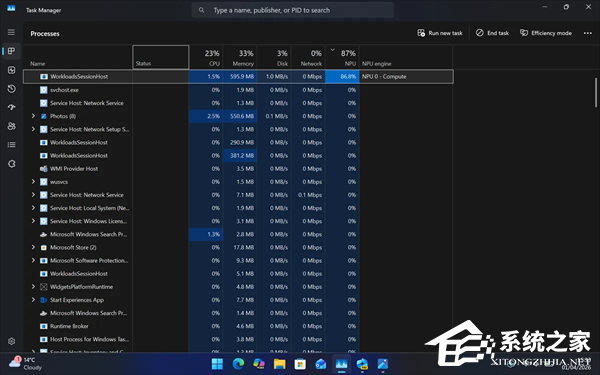Click the End task button
Screen dimensions: 600x375
(x=492, y=33)
